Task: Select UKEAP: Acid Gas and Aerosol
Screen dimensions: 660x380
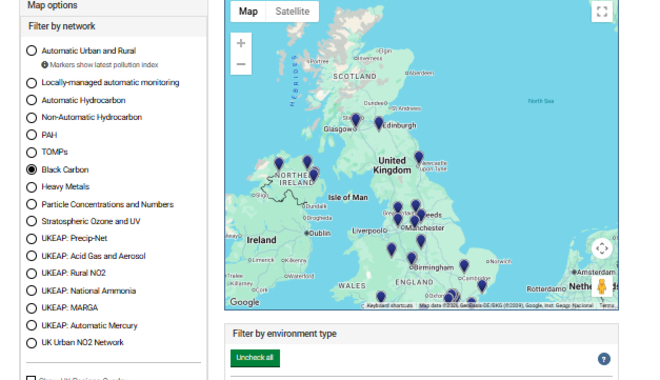Action: (32, 256)
